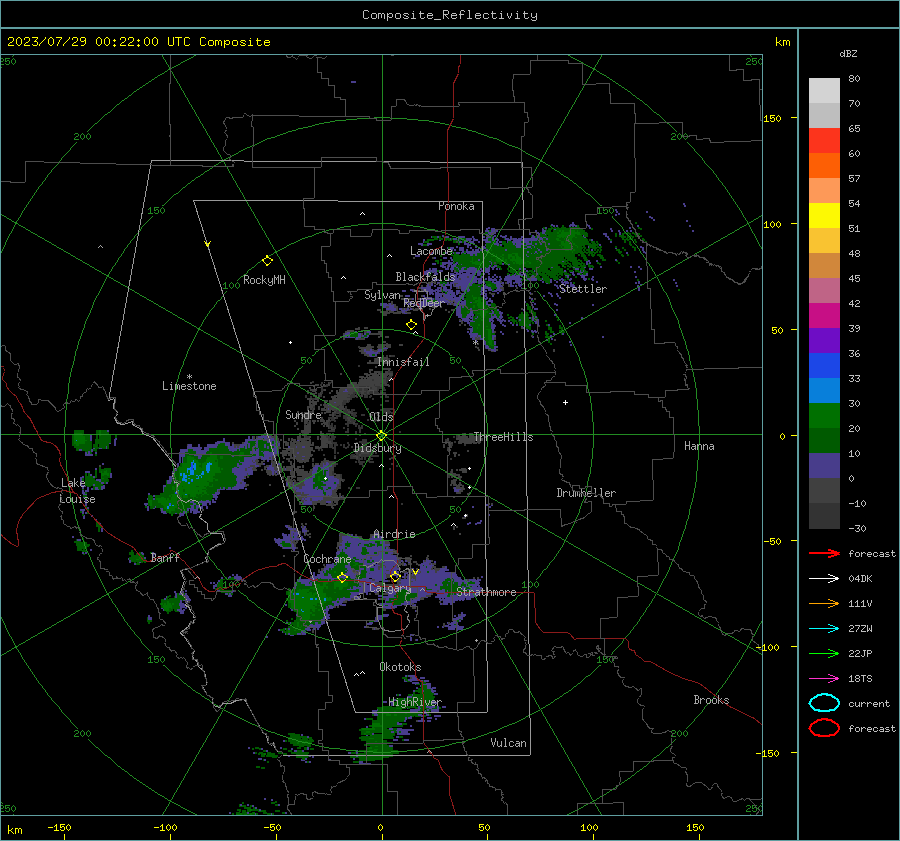900x841 pixels.
Task: Click the green 22JP arrow legend icon
Action: click(824, 653)
